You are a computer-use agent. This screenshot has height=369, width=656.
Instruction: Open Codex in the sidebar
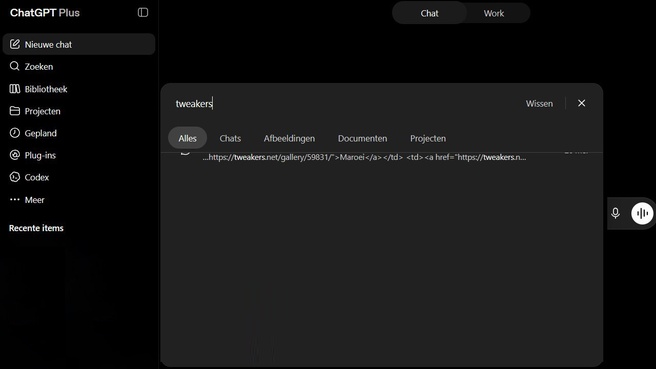tap(79, 177)
